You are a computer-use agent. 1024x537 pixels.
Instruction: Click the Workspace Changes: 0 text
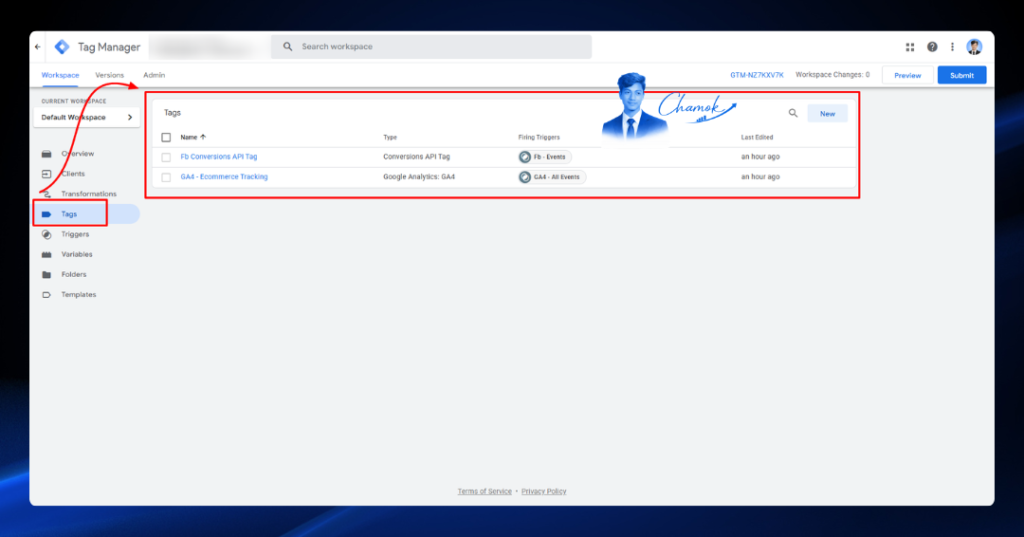point(833,75)
